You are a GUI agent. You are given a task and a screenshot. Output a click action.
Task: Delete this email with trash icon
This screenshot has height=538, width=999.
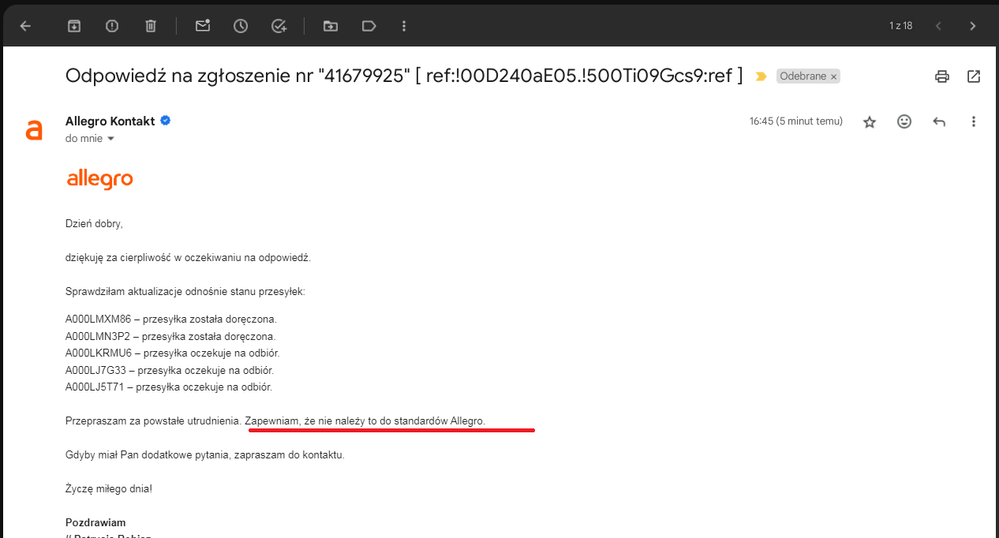150,26
